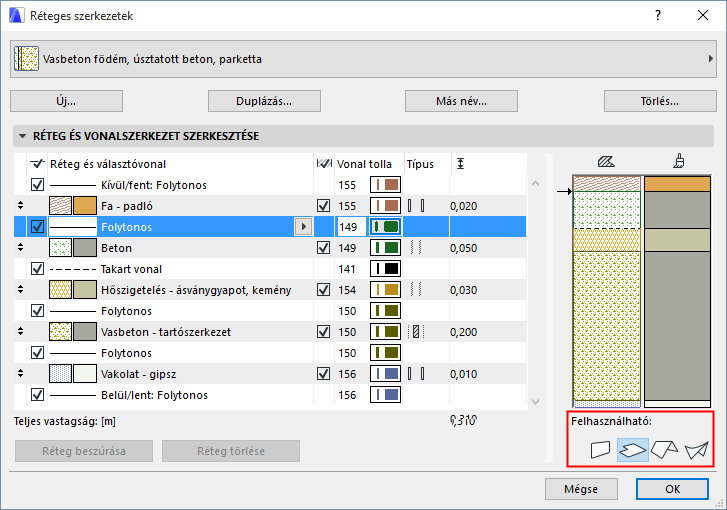The height and width of the screenshot is (510, 727).
Task: Click the Hőszigetelés - ásványgyapot, kemény name
Action: point(196,290)
